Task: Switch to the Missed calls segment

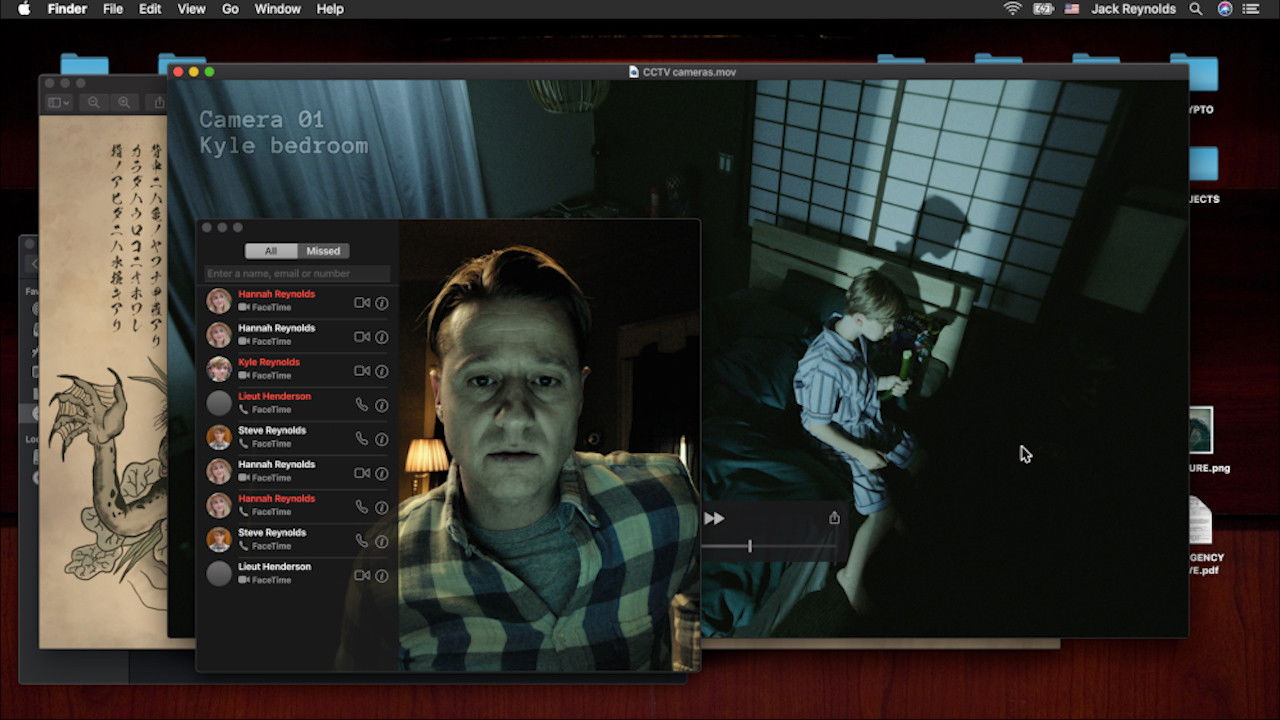Action: (x=323, y=251)
